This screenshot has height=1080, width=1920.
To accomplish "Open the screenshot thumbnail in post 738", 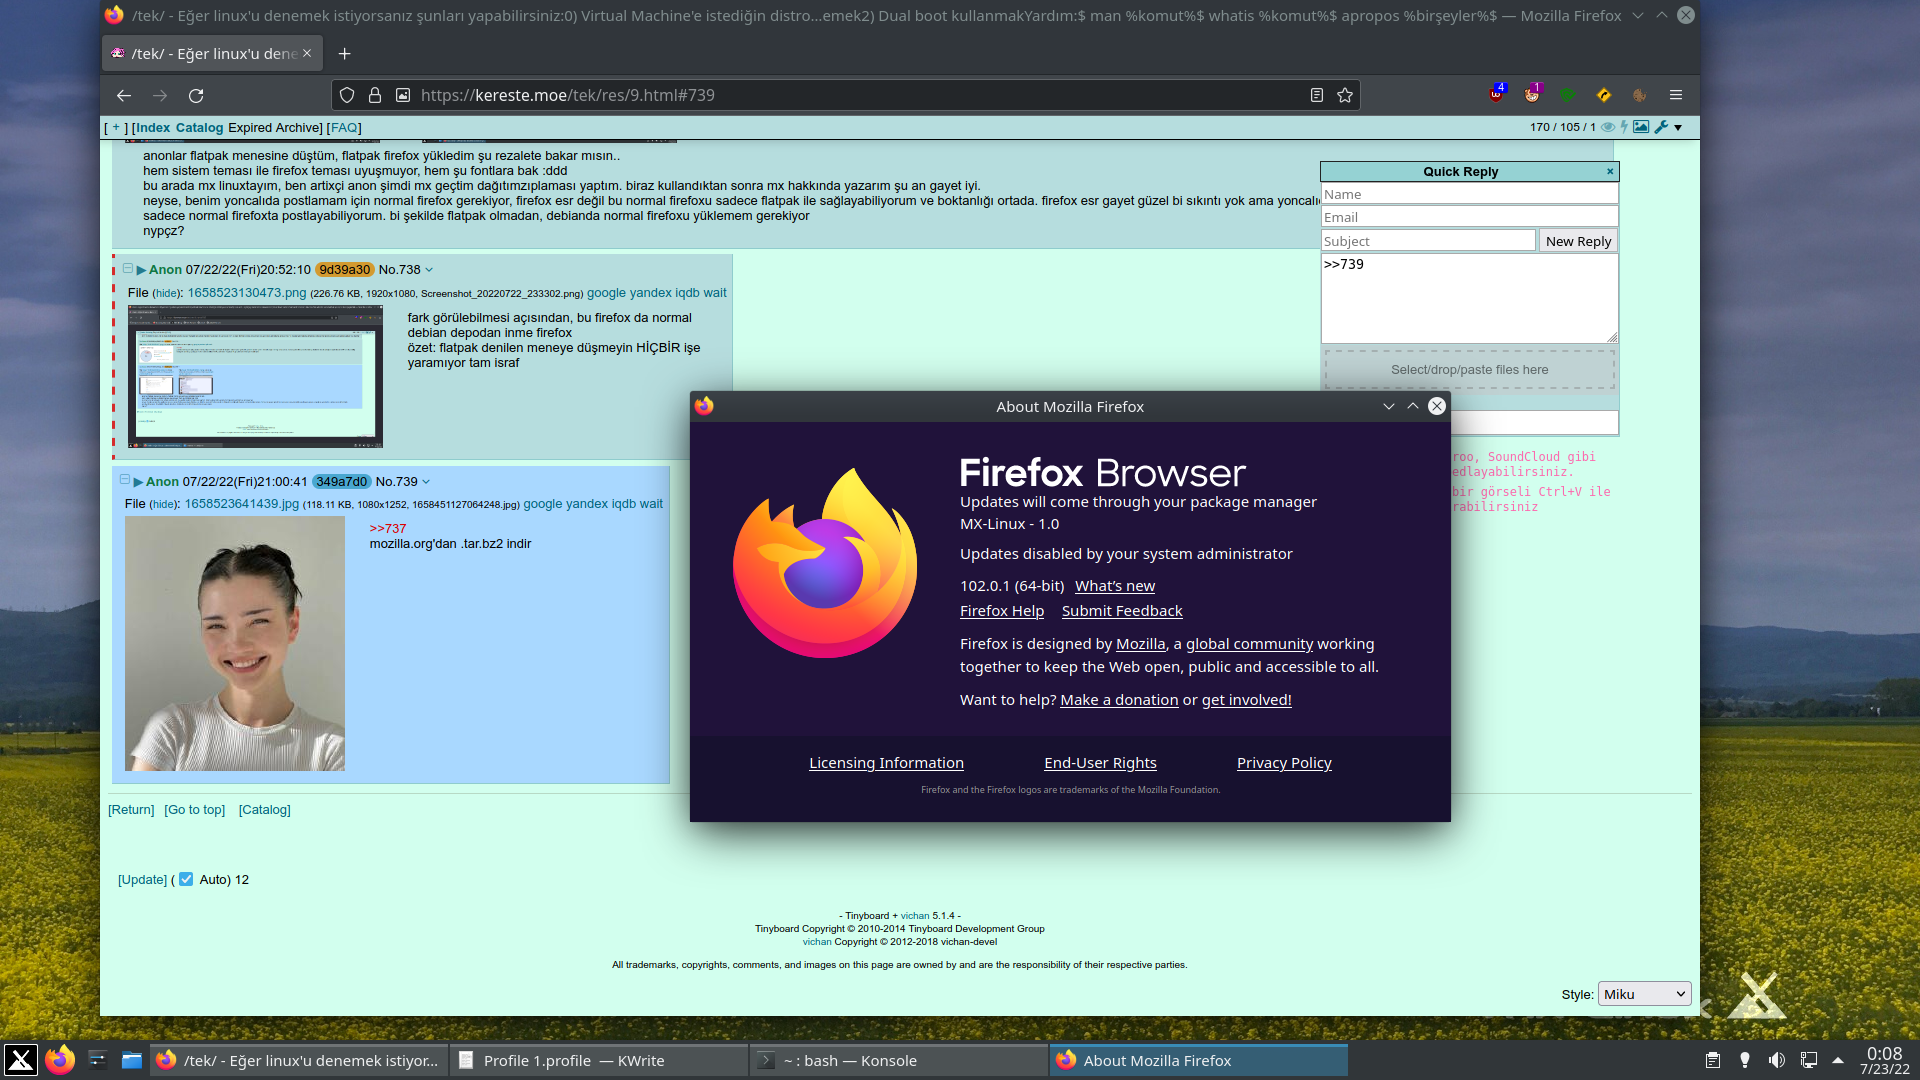I will pyautogui.click(x=255, y=376).
